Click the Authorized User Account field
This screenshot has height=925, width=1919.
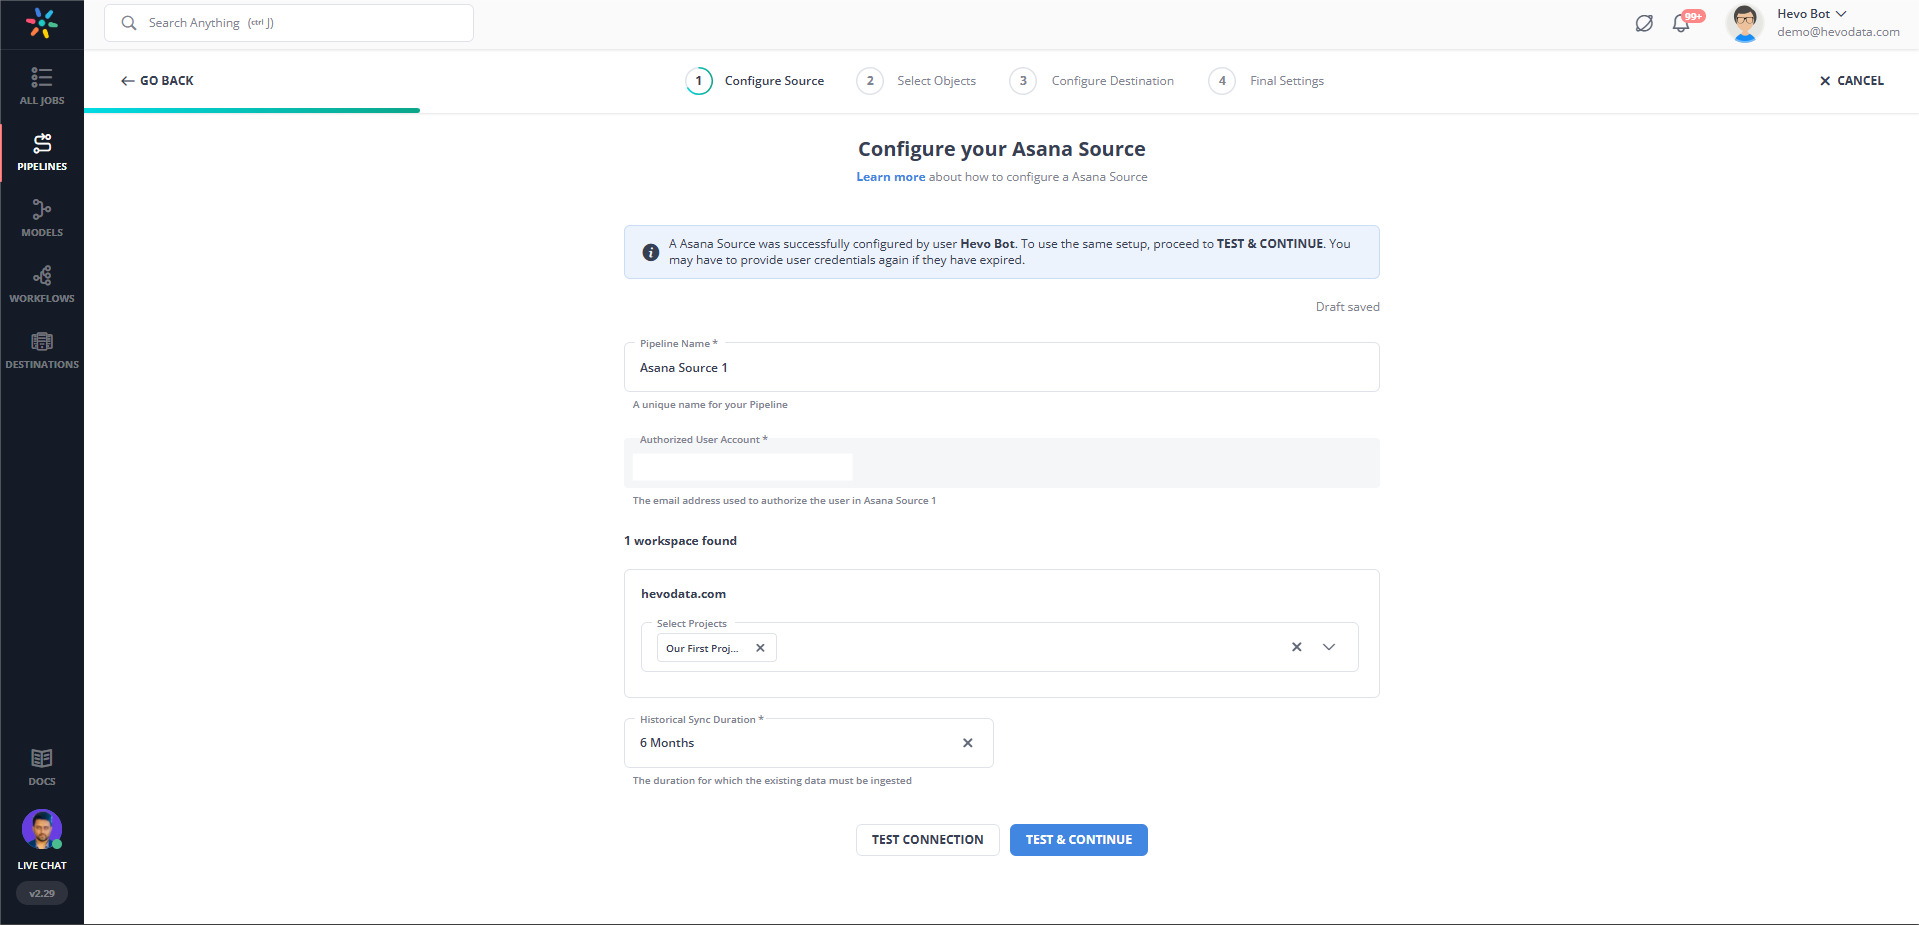tap(1002, 463)
